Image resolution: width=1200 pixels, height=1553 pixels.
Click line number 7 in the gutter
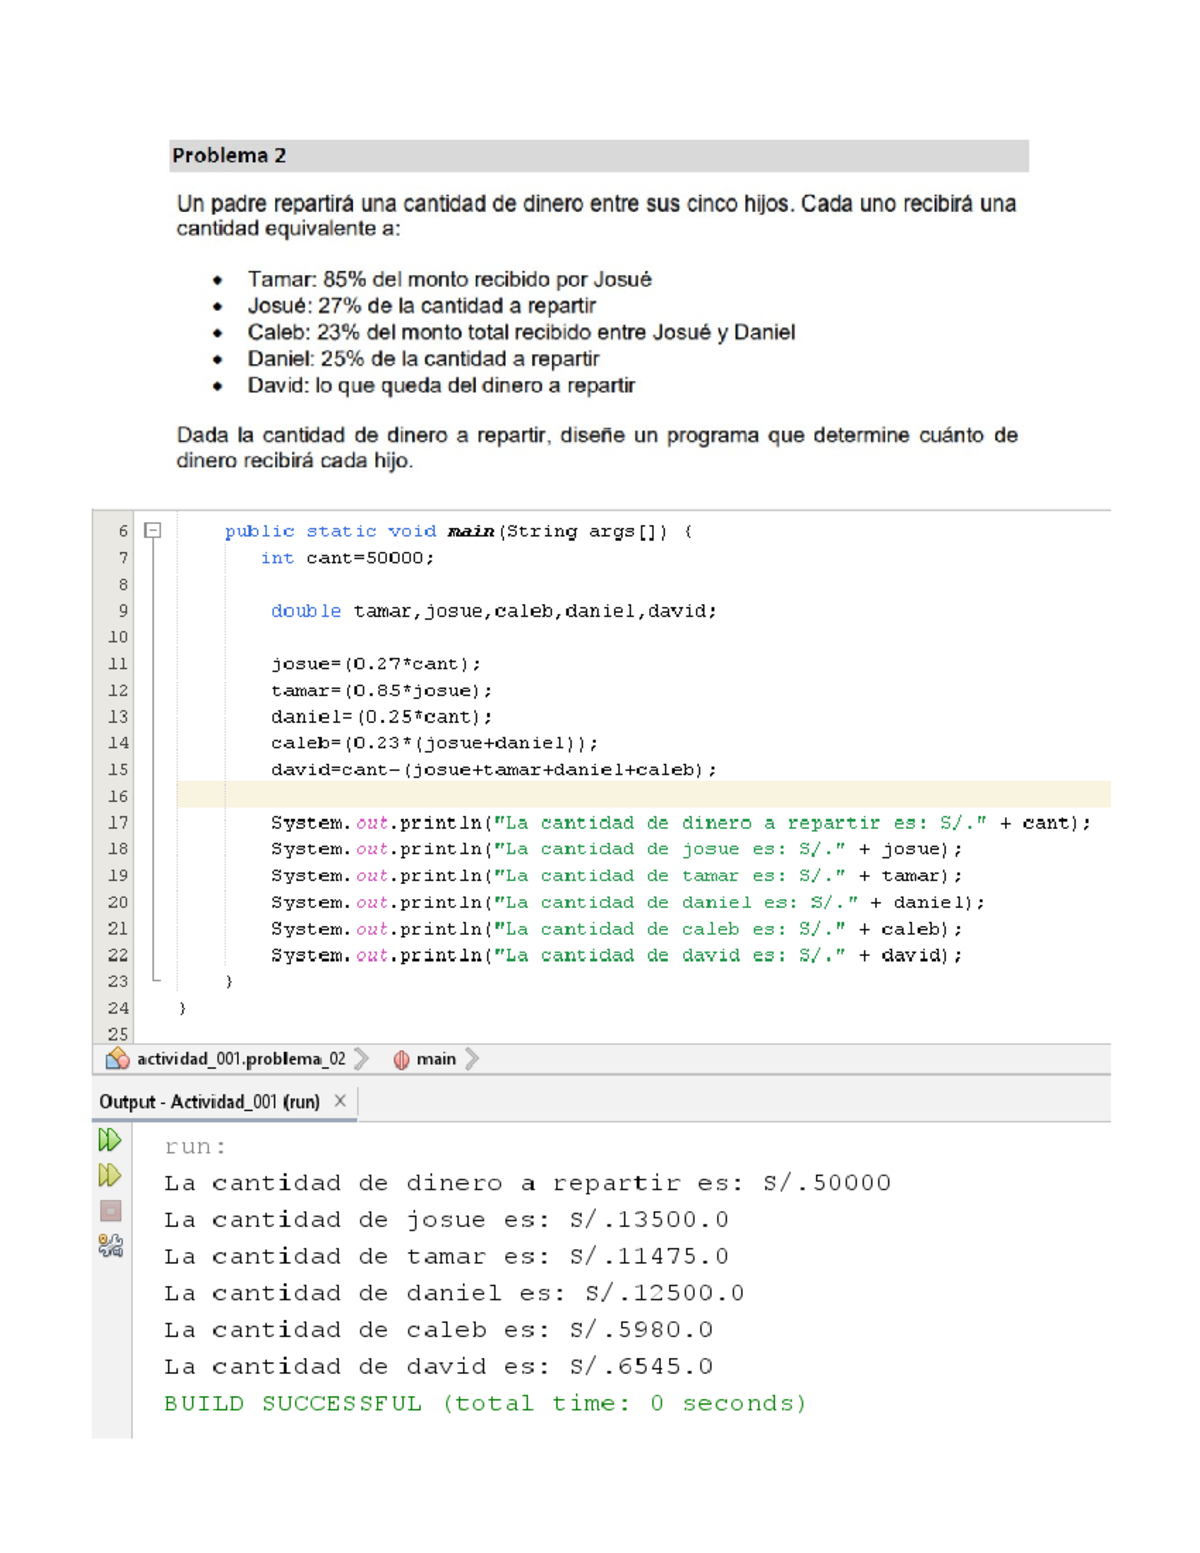(x=123, y=558)
